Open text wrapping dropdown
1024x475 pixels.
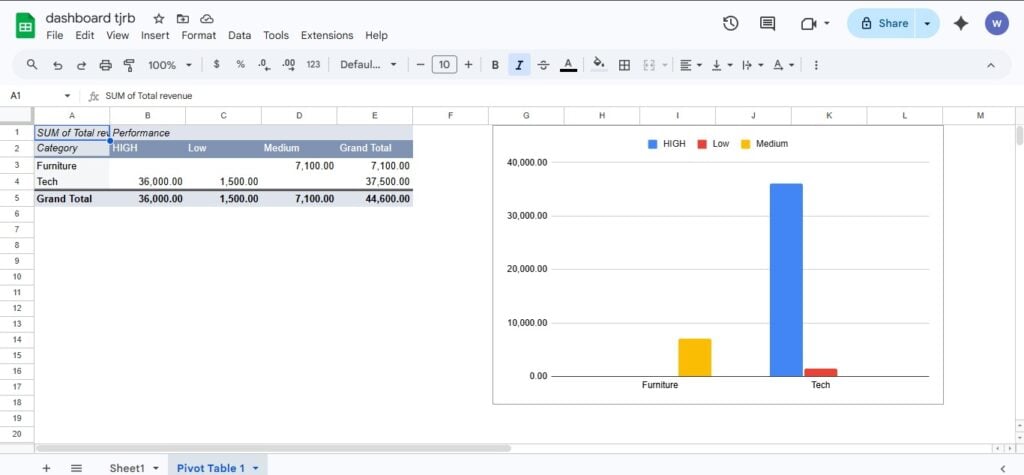point(752,65)
